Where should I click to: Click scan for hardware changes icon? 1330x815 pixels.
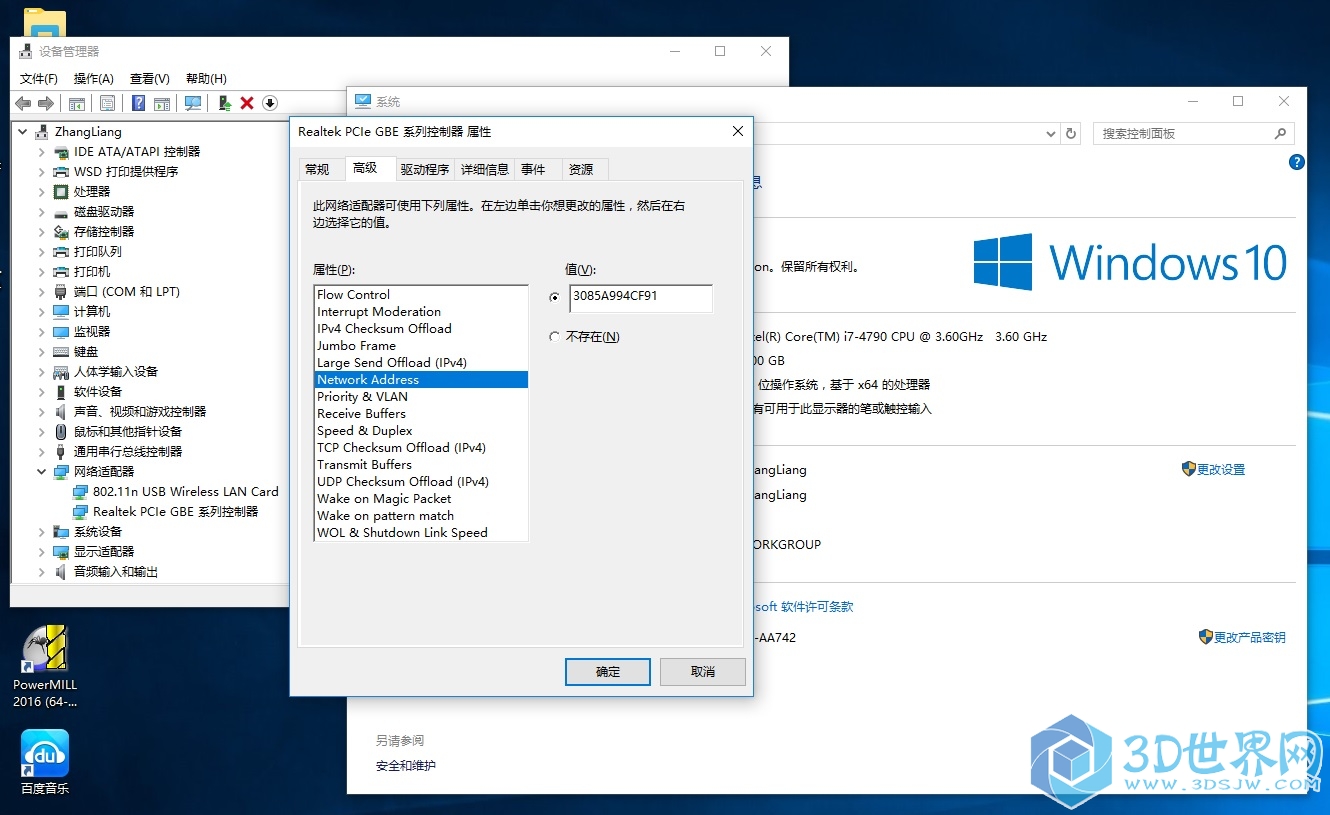coord(193,103)
